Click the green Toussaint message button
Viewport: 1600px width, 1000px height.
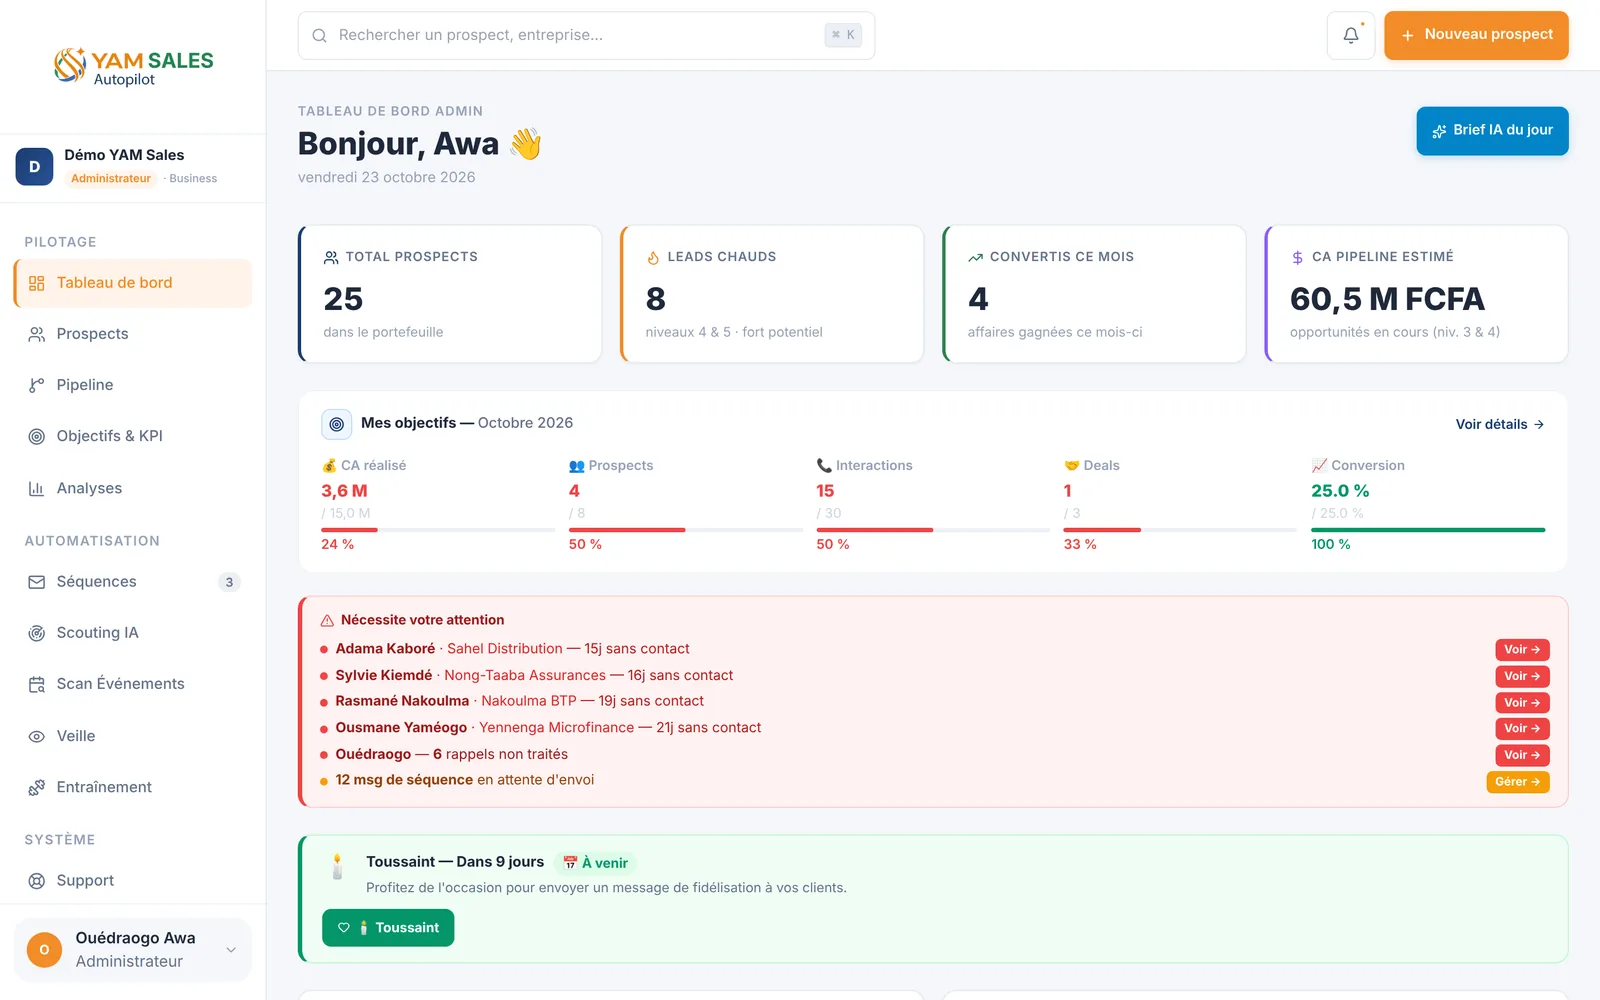[388, 928]
